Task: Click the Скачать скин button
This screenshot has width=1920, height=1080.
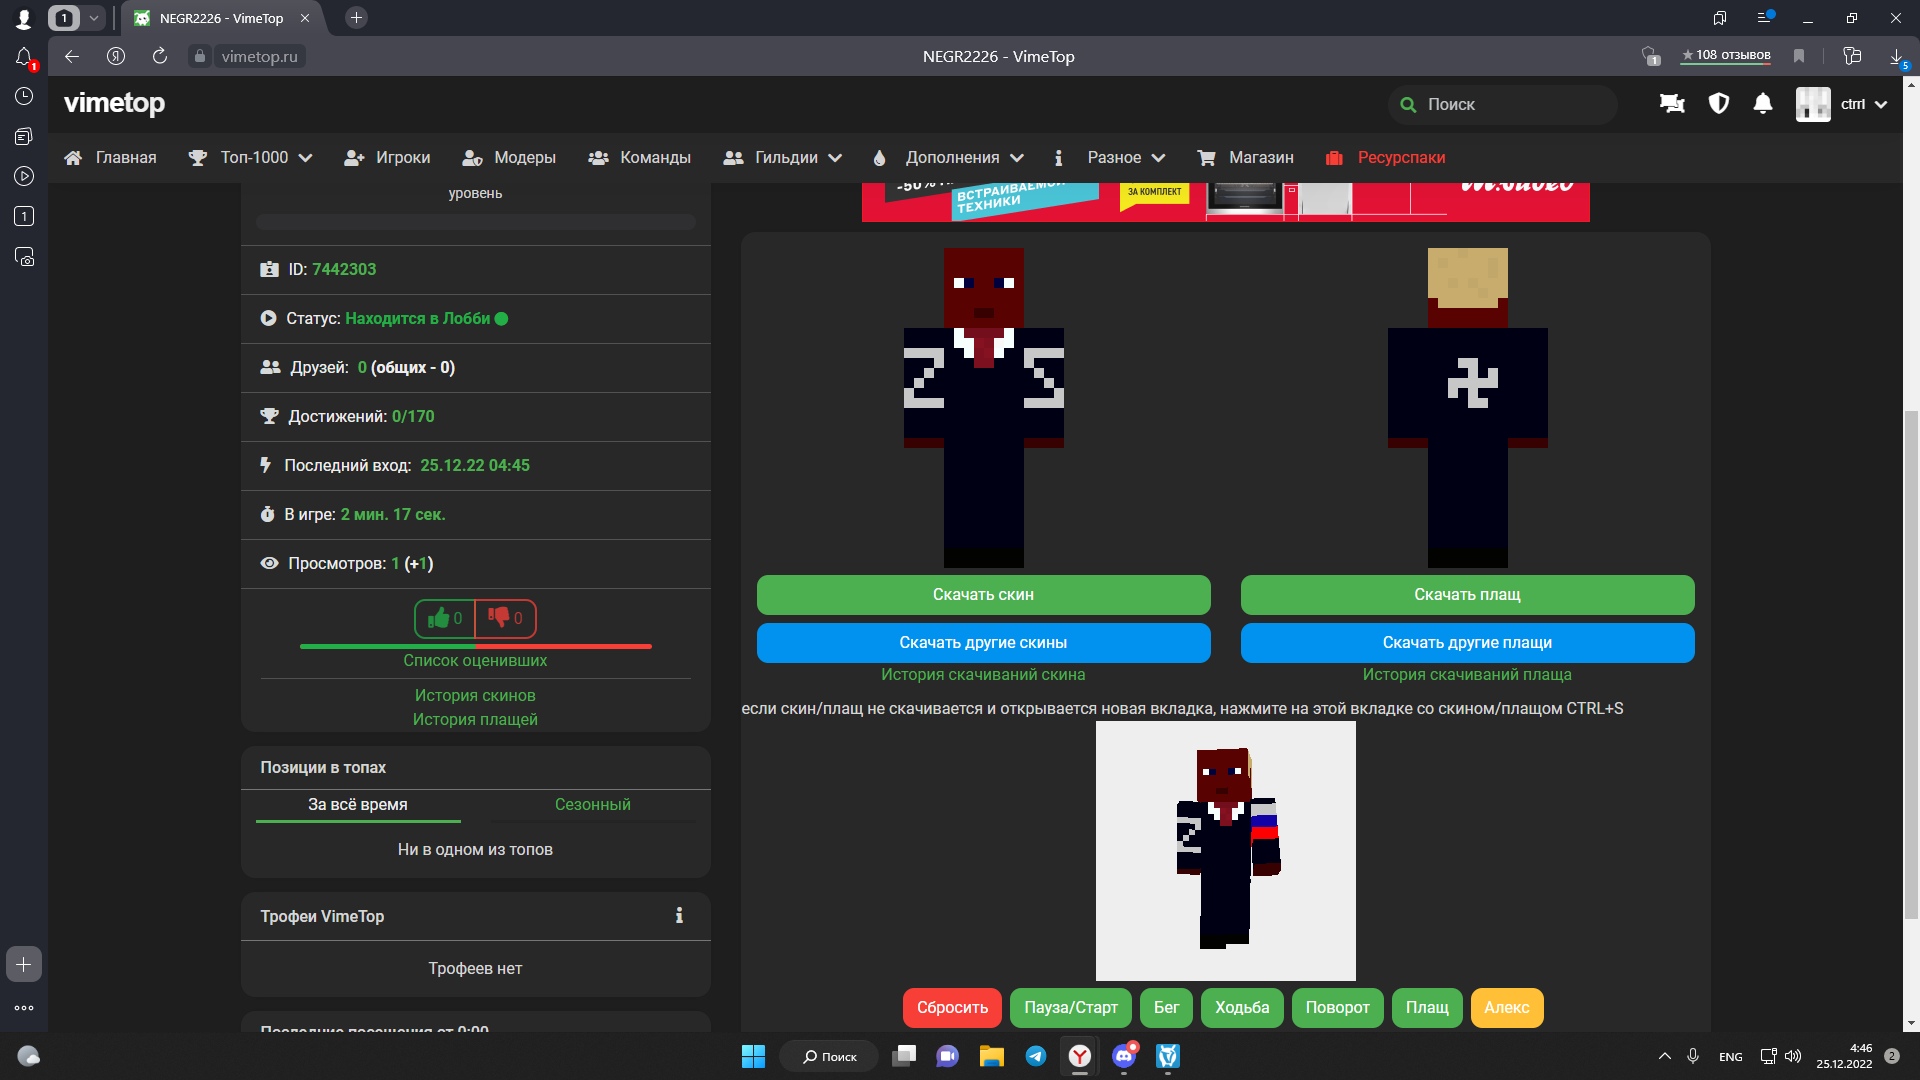Action: point(983,595)
